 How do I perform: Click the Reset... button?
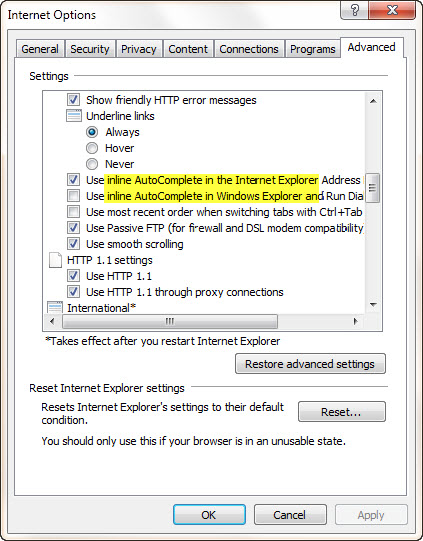tap(341, 412)
